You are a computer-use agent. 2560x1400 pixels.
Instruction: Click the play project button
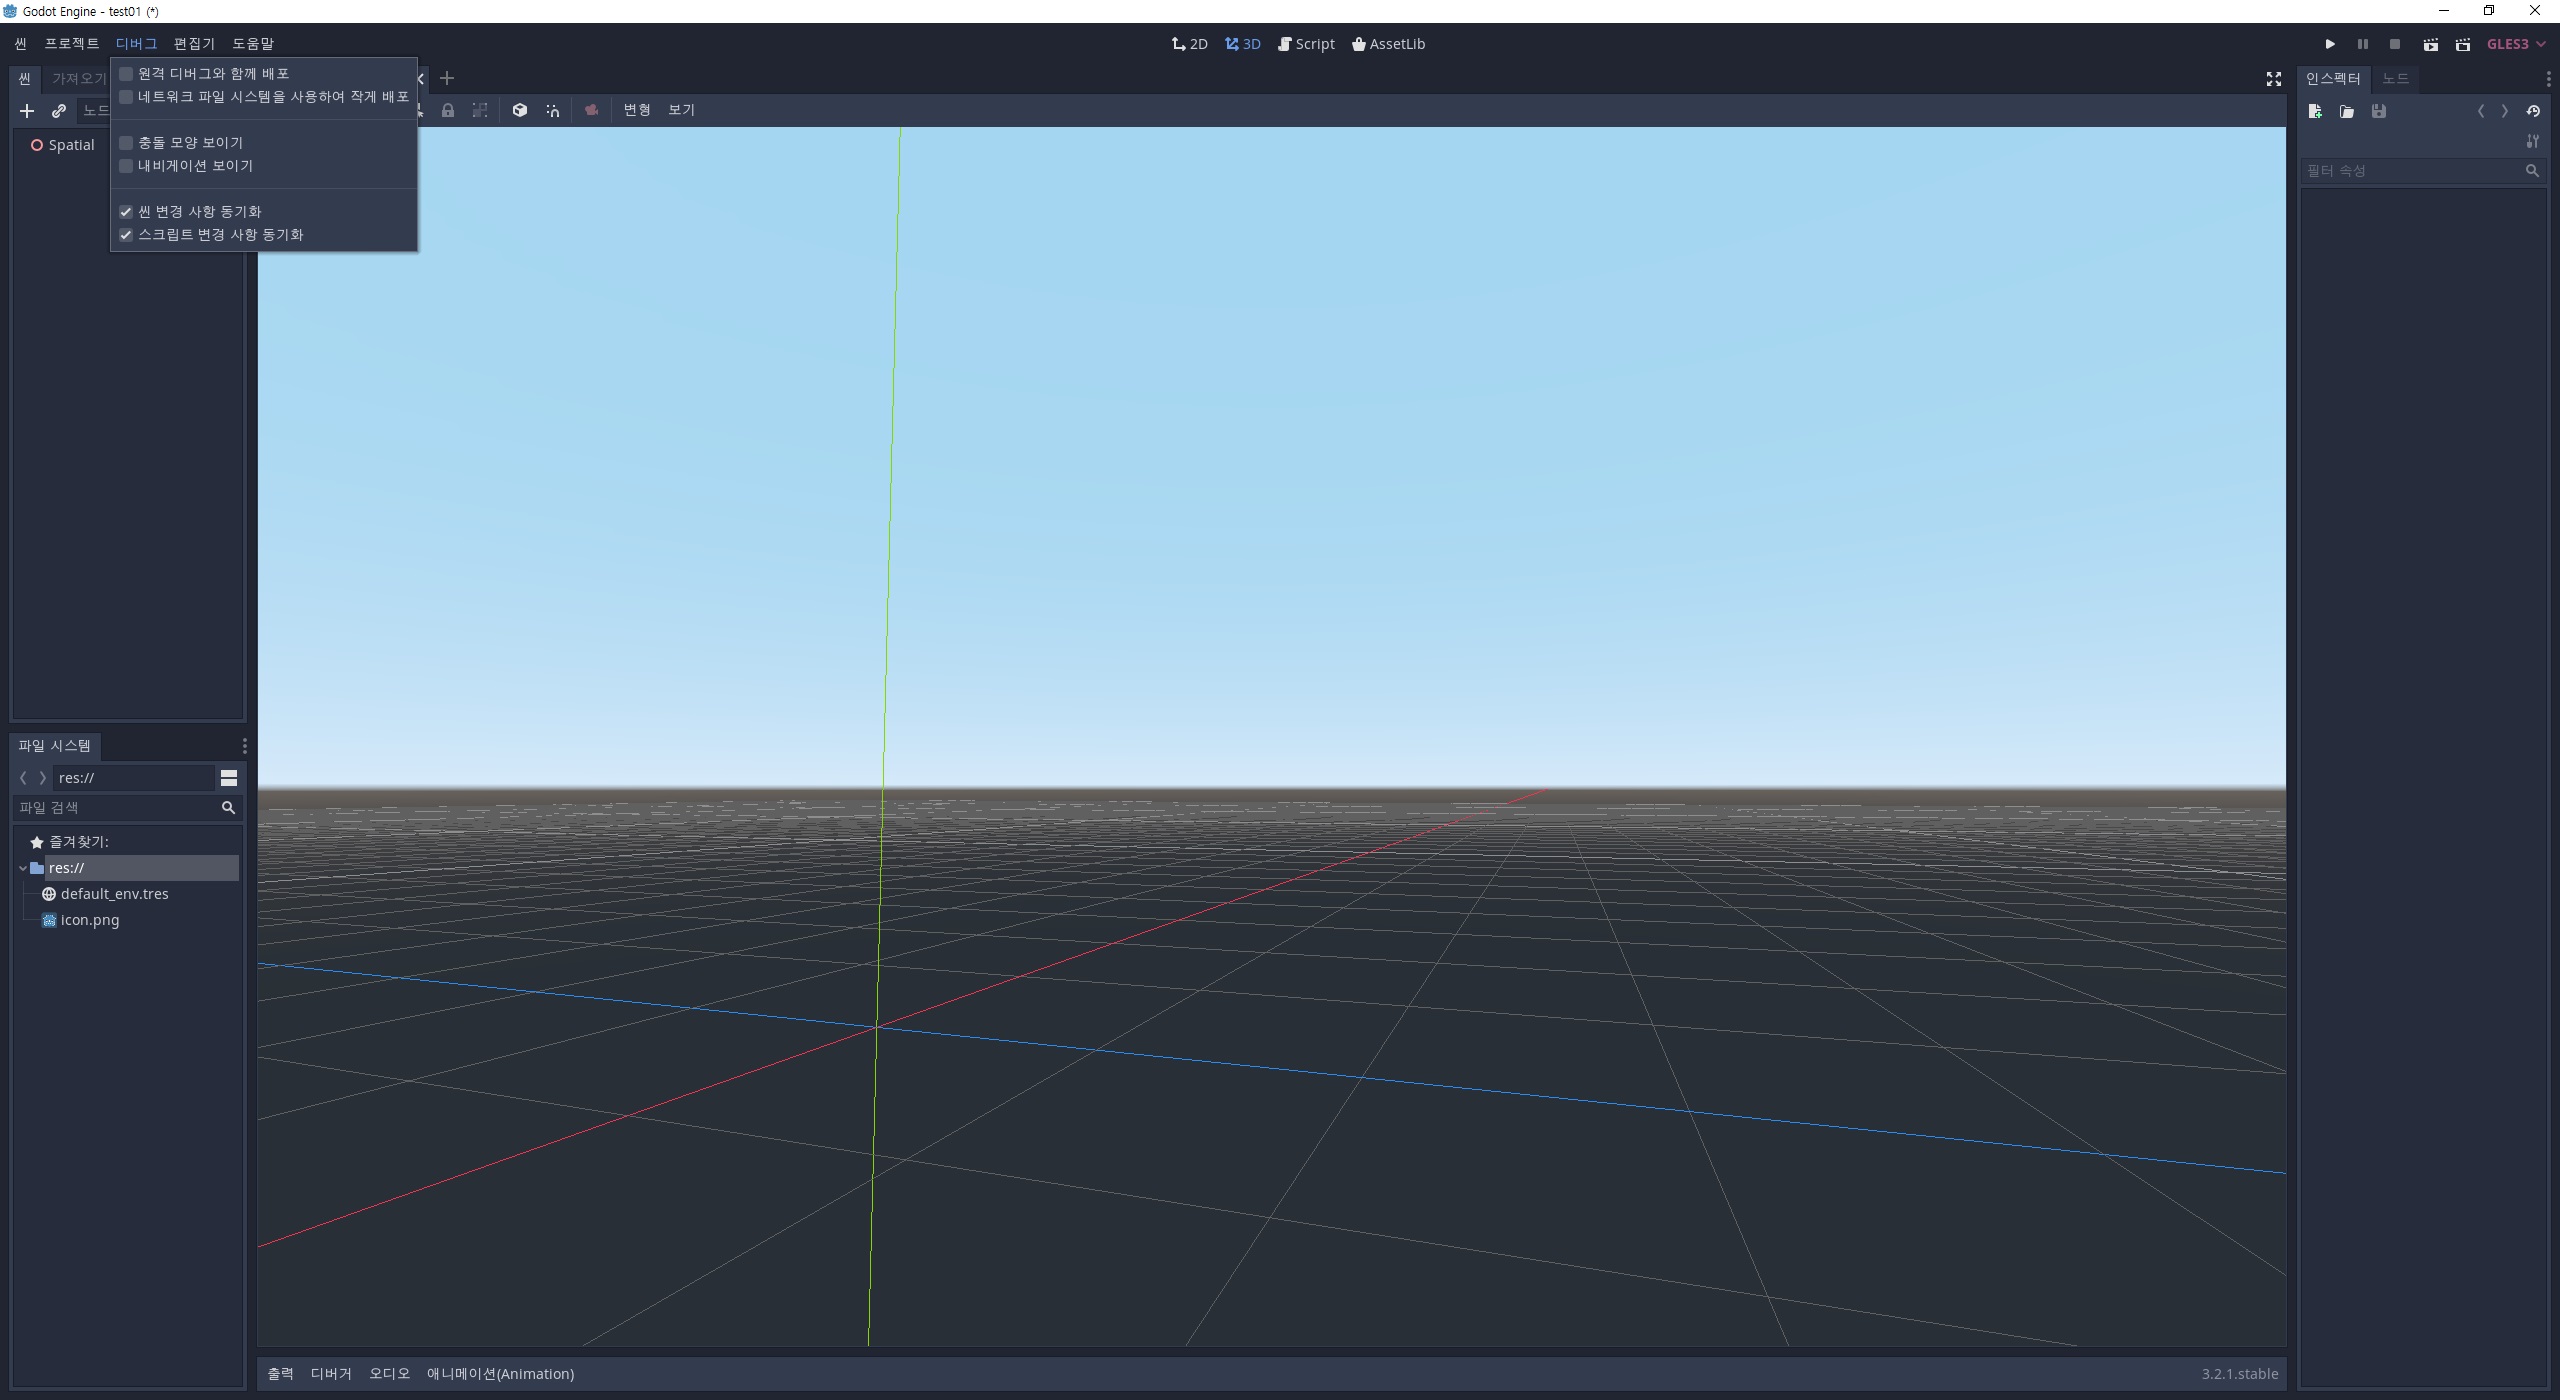[x=2330, y=44]
